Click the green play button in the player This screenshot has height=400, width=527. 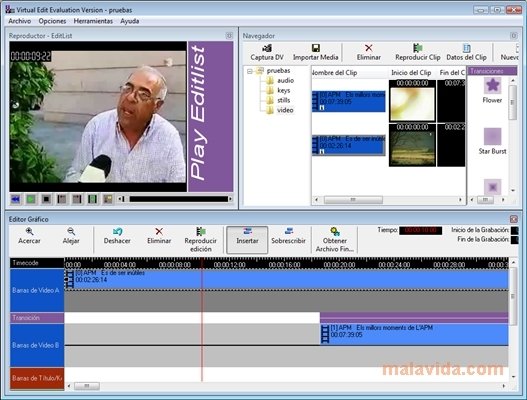coord(31,199)
